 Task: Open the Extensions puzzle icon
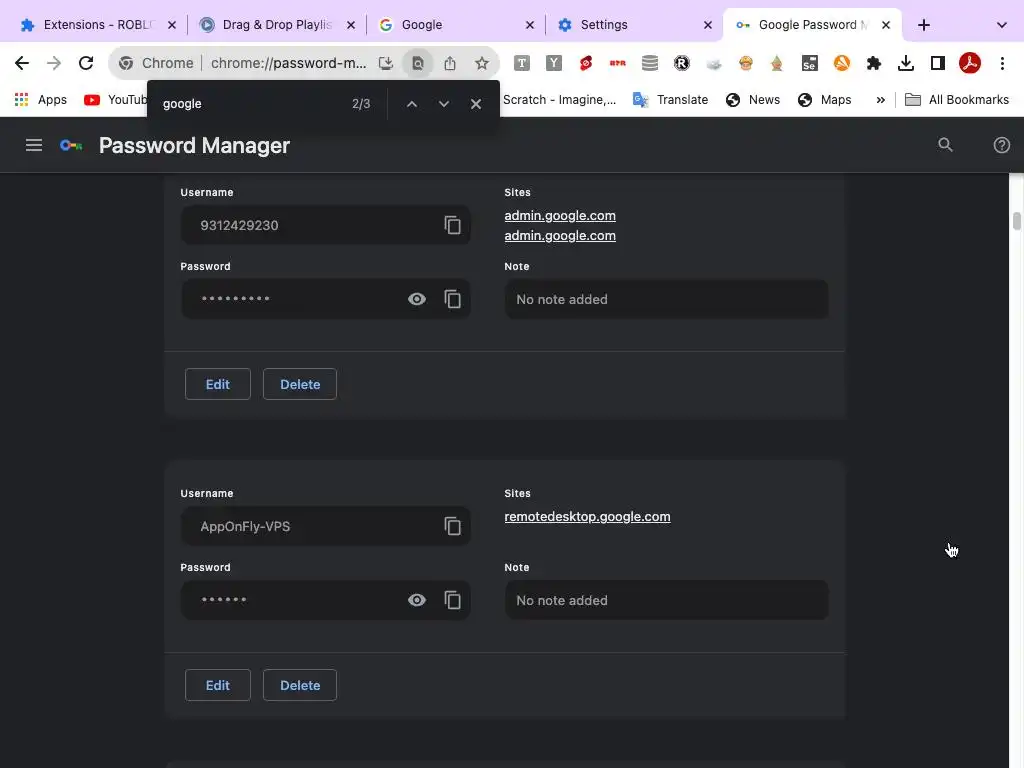(873, 63)
